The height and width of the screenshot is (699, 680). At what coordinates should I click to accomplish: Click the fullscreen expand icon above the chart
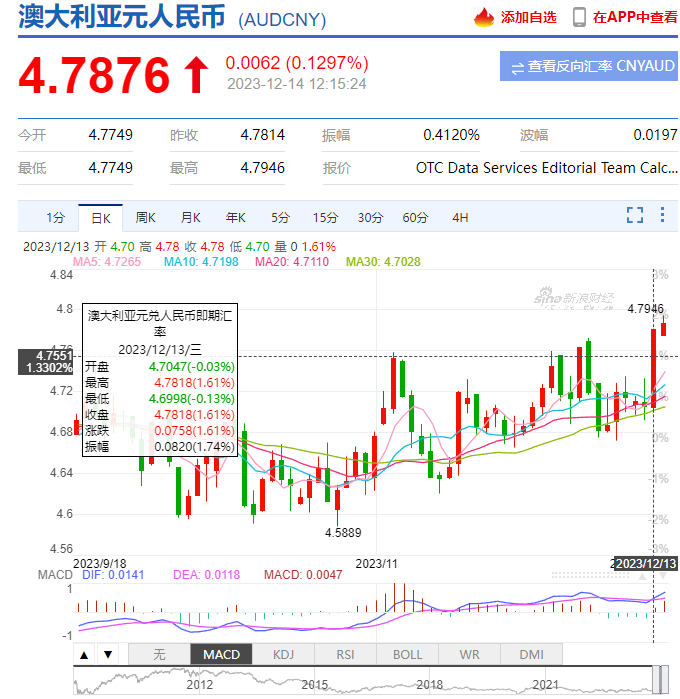[x=634, y=215]
